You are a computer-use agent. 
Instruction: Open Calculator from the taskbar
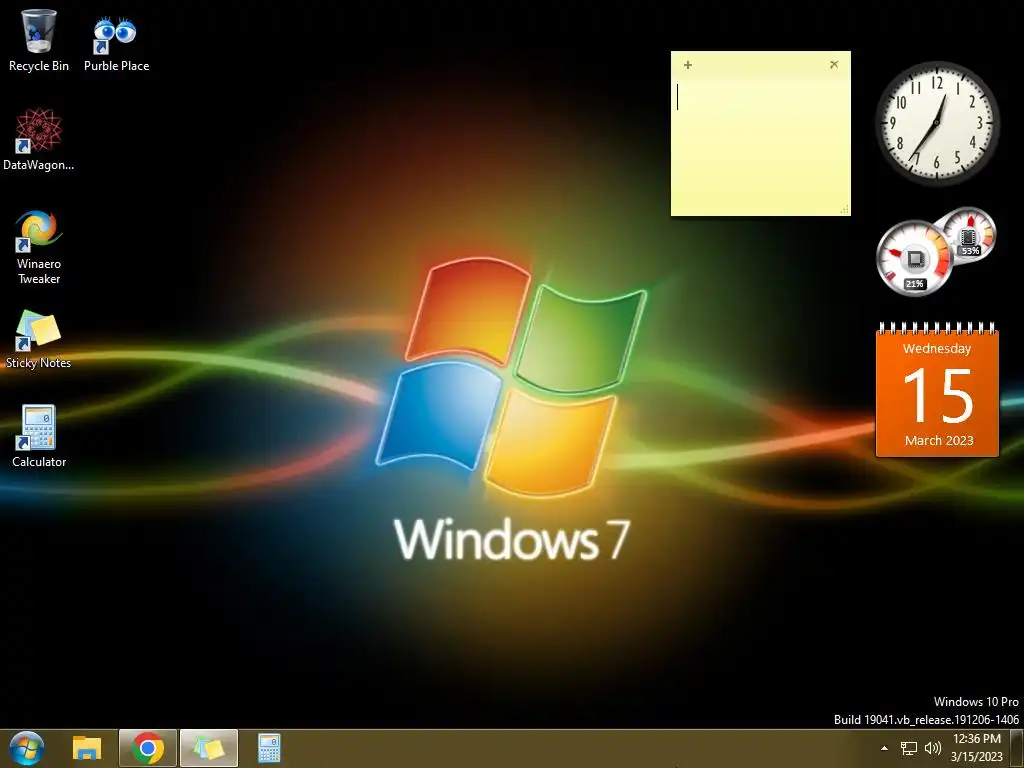point(269,748)
